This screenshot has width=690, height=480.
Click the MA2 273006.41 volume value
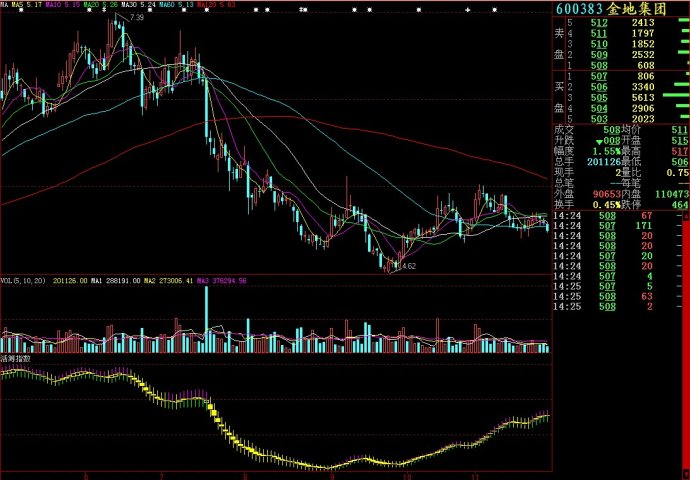[x=169, y=280]
